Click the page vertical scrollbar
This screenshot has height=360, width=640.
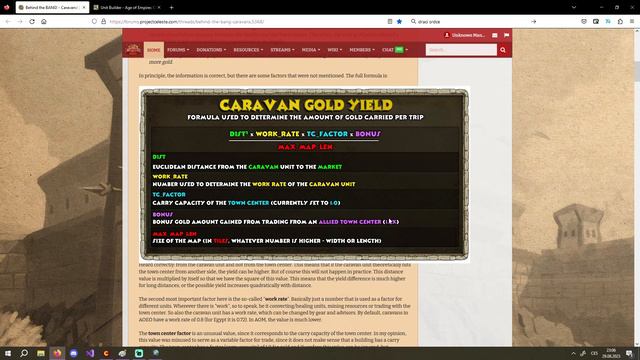[637, 188]
